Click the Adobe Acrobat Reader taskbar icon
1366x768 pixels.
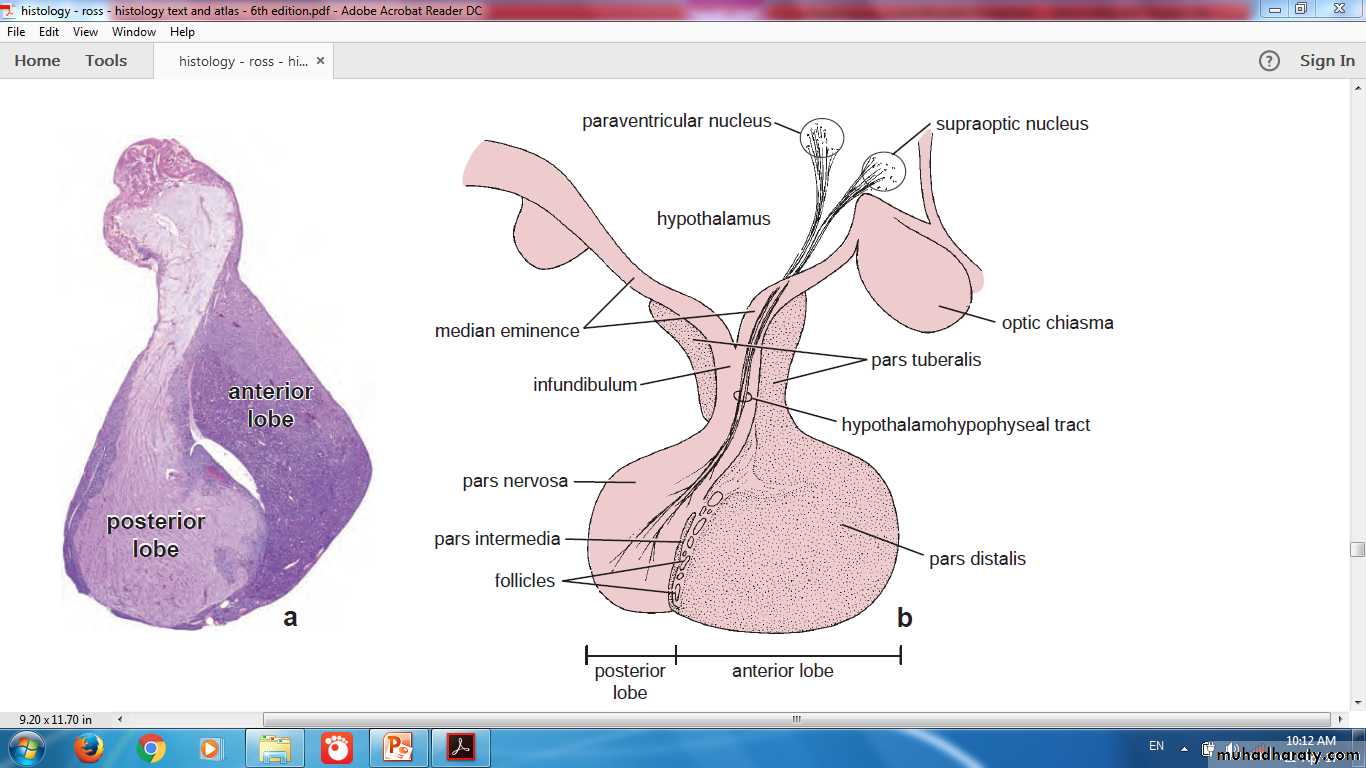pos(460,747)
